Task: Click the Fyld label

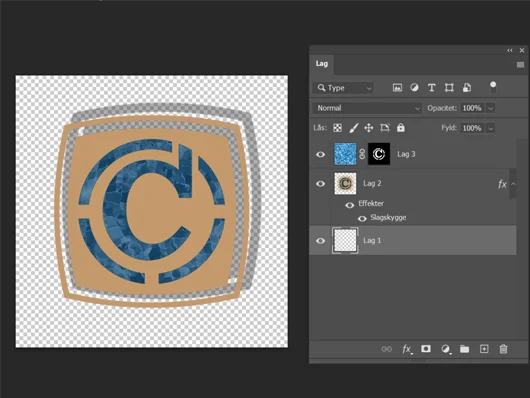Action: (x=449, y=128)
